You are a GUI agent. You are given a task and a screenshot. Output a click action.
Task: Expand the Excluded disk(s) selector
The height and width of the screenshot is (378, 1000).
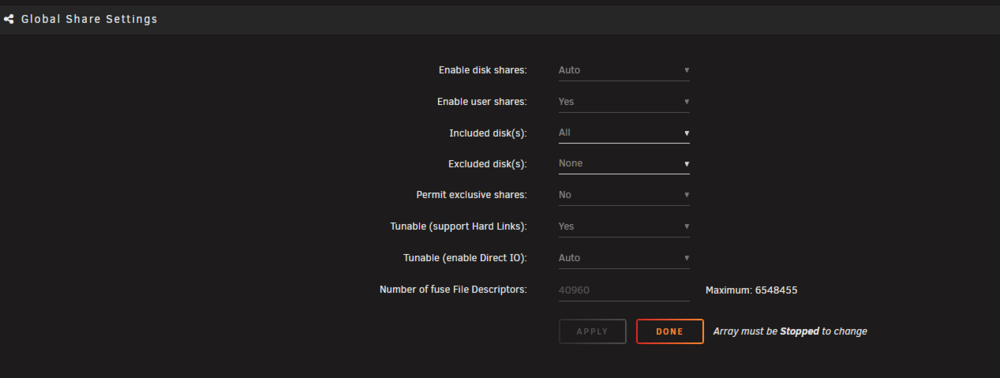click(x=624, y=163)
